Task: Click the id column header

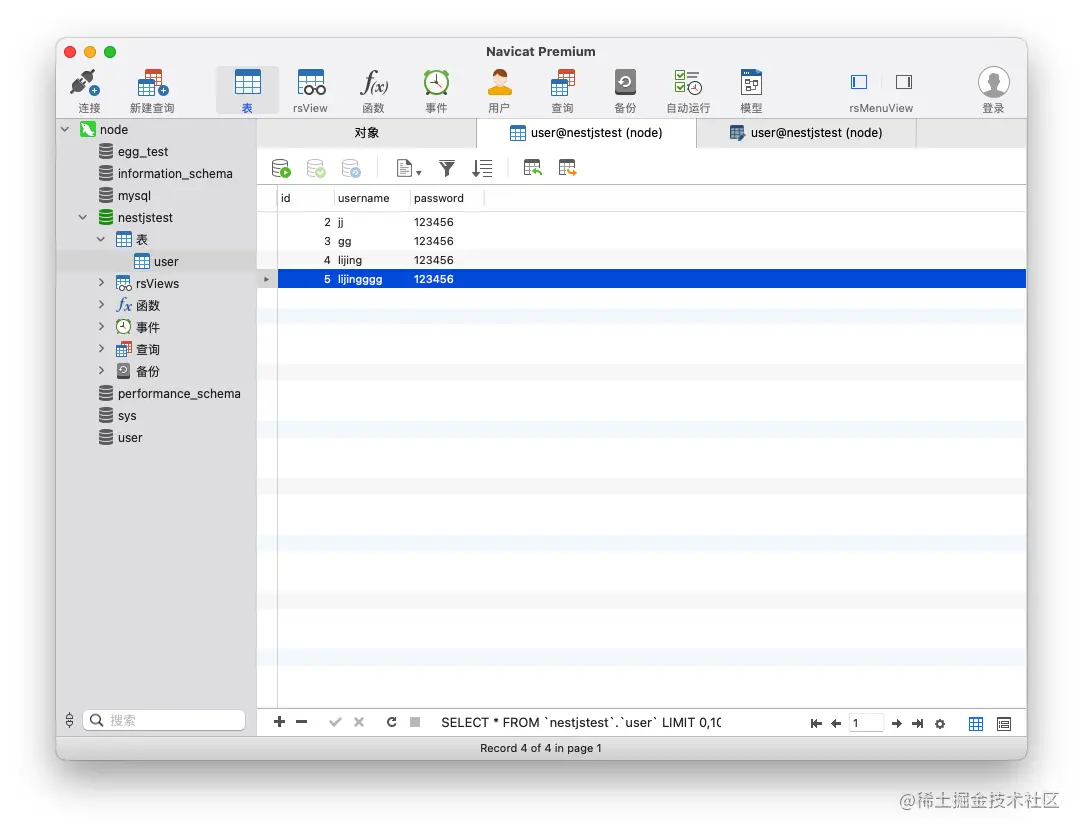Action: click(306, 198)
